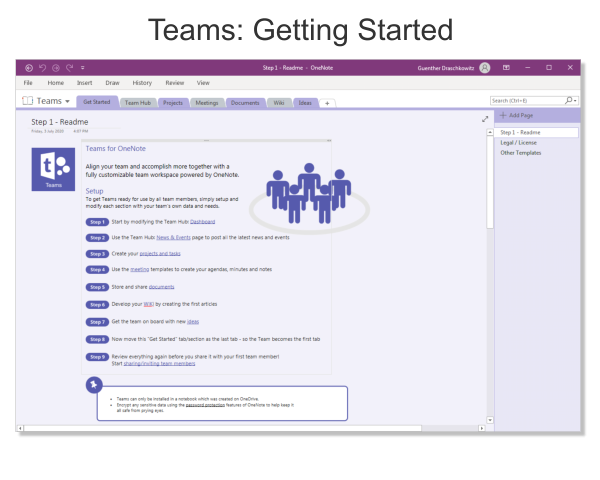Expand the Teams notebook dropdown
Image resolution: width=600 pixels, height=480 pixels.
(67, 101)
